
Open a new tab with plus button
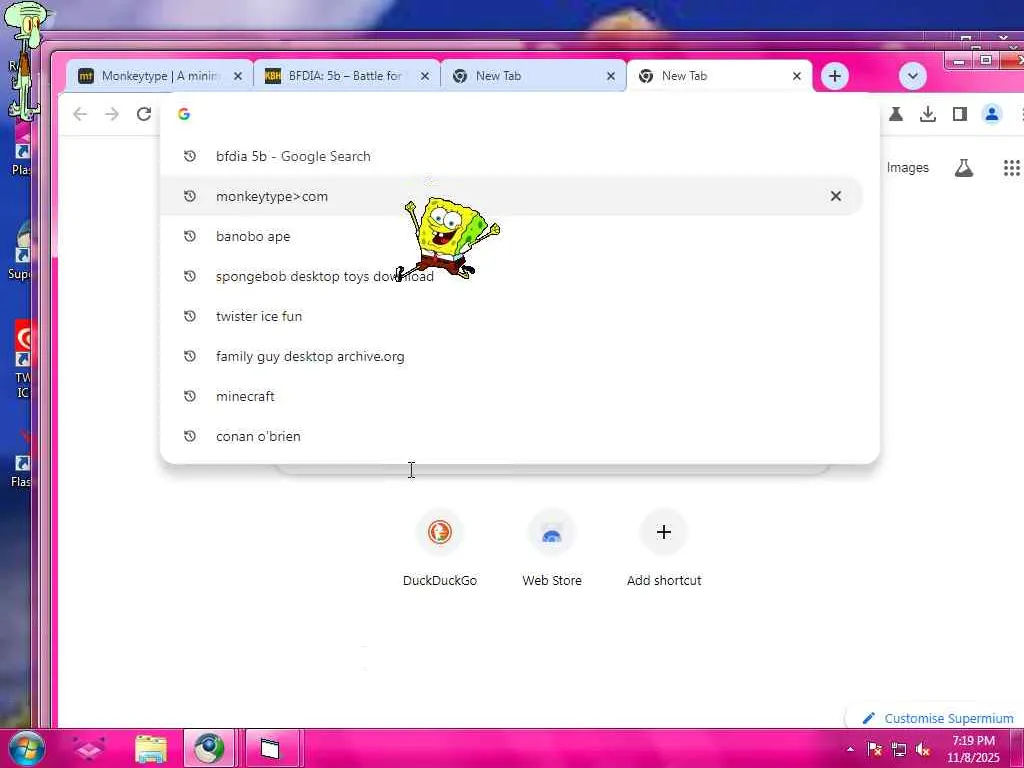835,76
